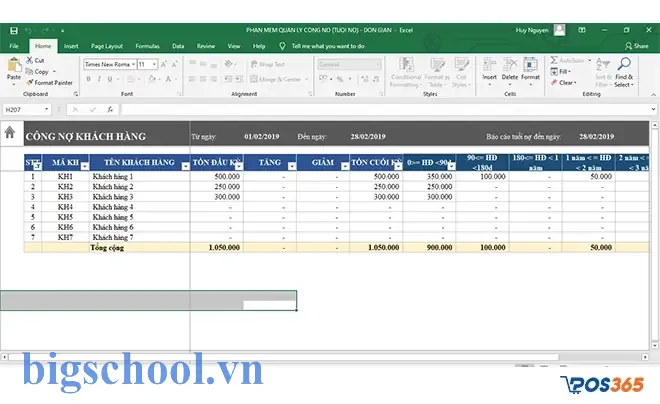
Task: Open the Clipboard group dialog launcher
Action: tap(75, 94)
